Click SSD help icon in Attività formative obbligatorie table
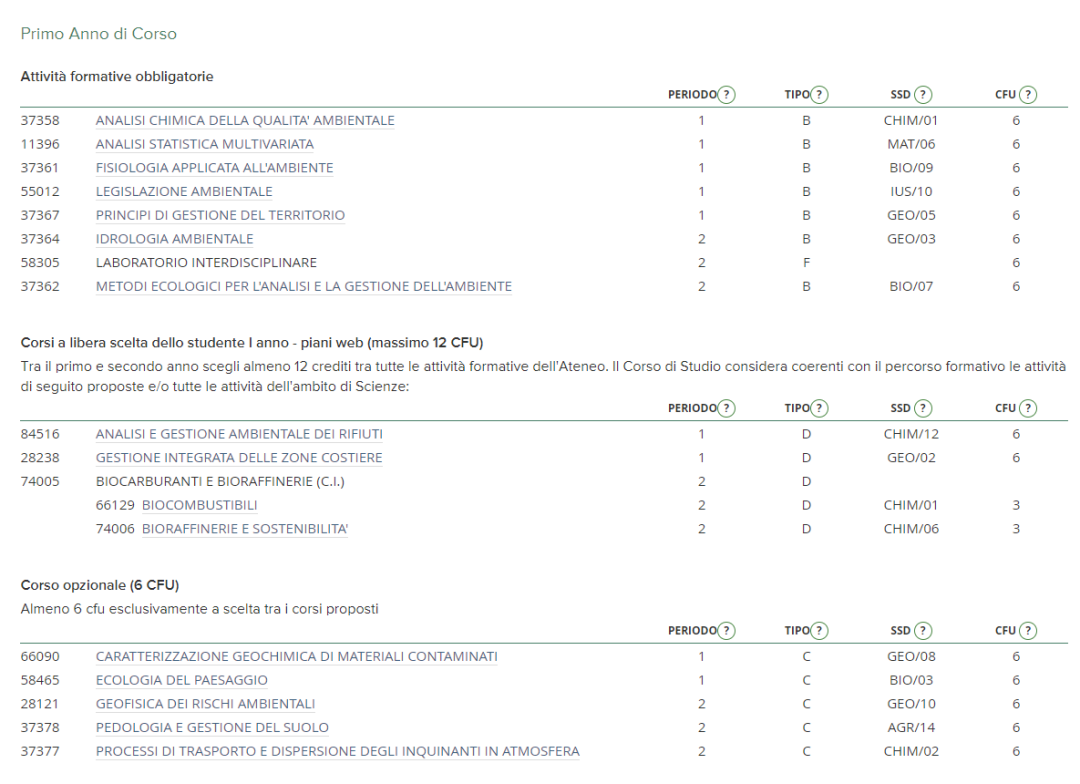 coord(923,94)
